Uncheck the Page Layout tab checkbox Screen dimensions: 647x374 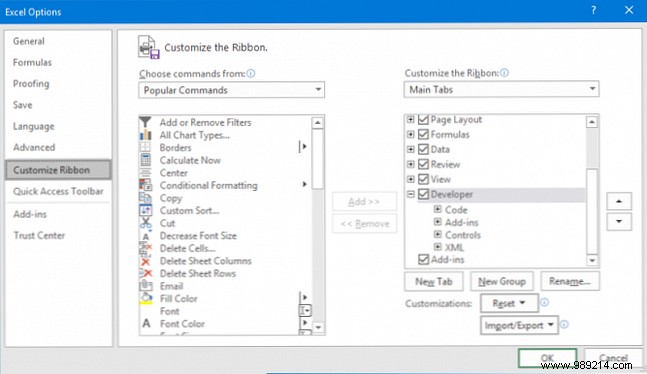(423, 119)
